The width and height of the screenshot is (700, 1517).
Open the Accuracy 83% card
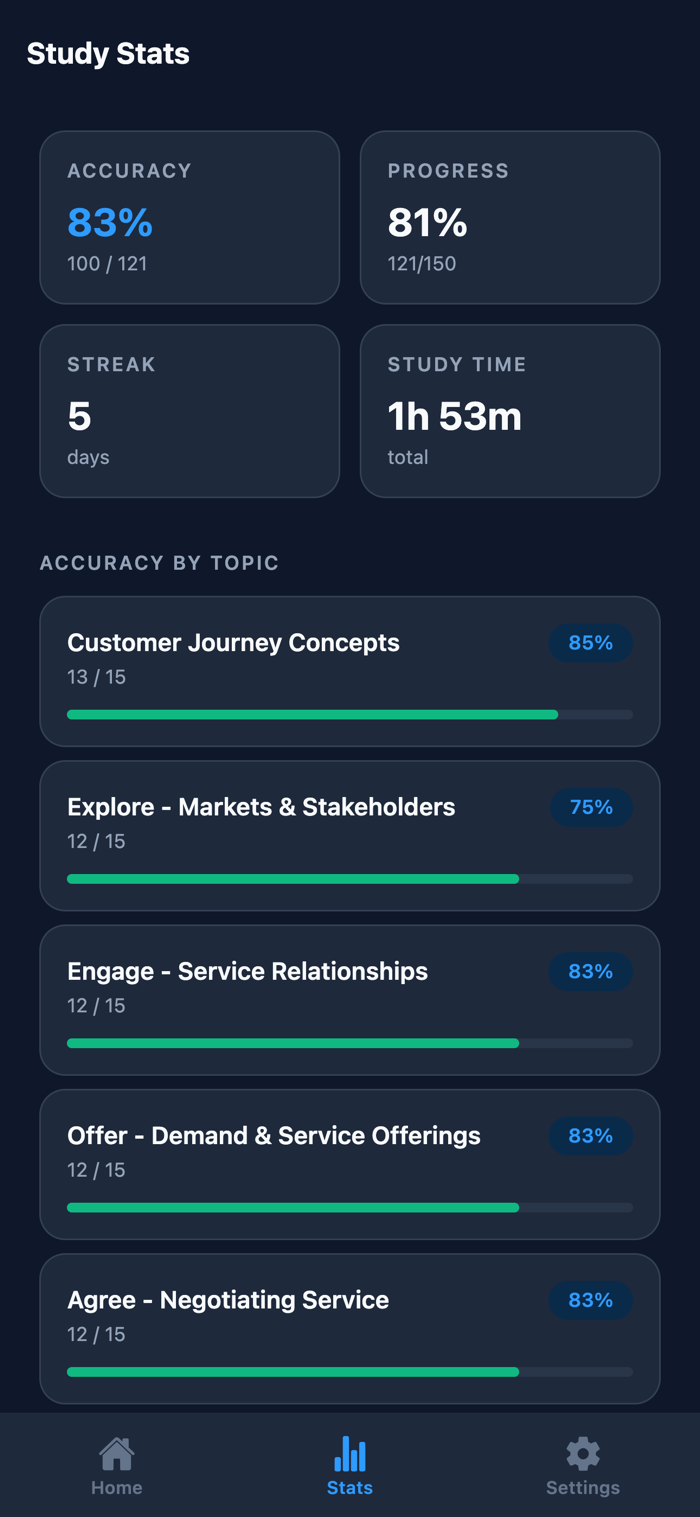(x=190, y=217)
